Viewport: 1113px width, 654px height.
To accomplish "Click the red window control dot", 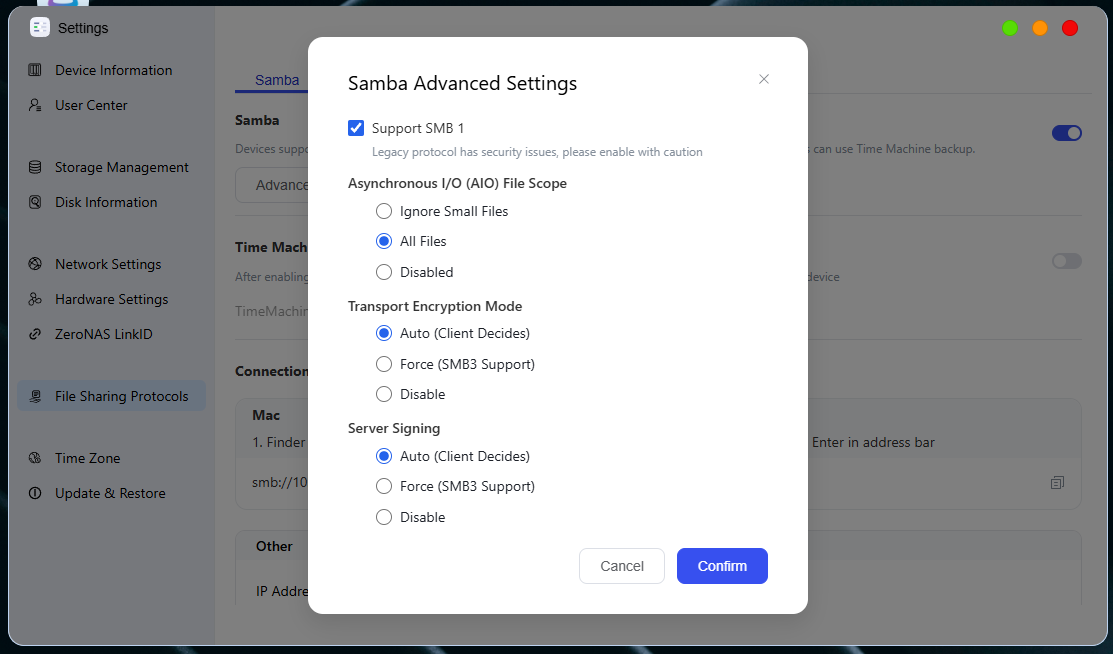I will pos(1070,28).
